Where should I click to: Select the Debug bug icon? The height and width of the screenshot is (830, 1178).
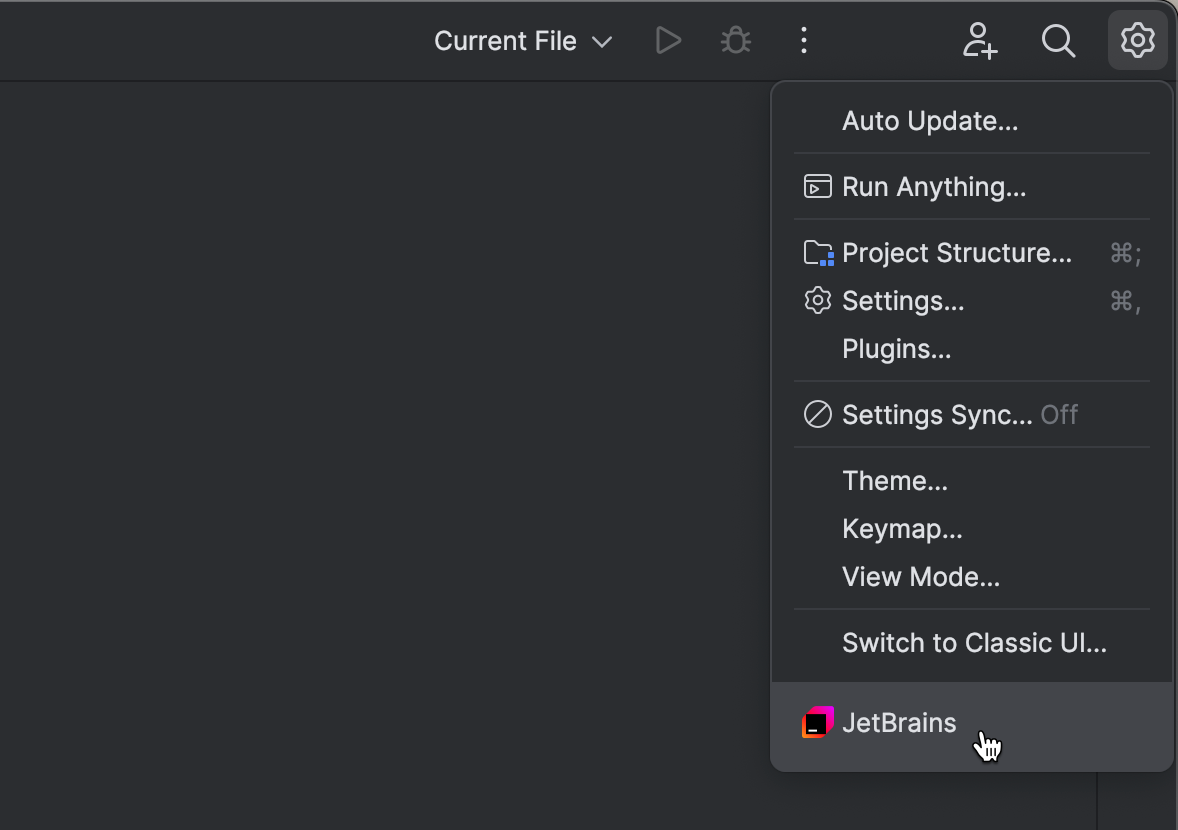click(x=735, y=40)
